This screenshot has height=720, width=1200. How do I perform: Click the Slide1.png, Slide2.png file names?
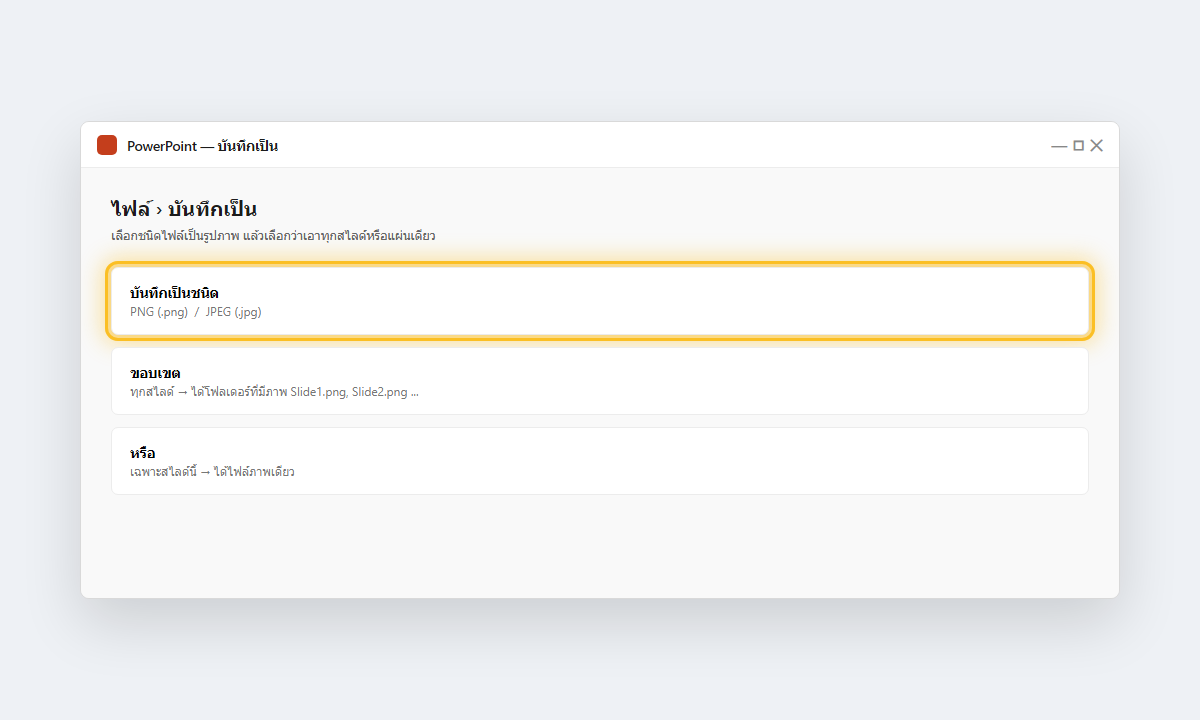[x=349, y=392]
